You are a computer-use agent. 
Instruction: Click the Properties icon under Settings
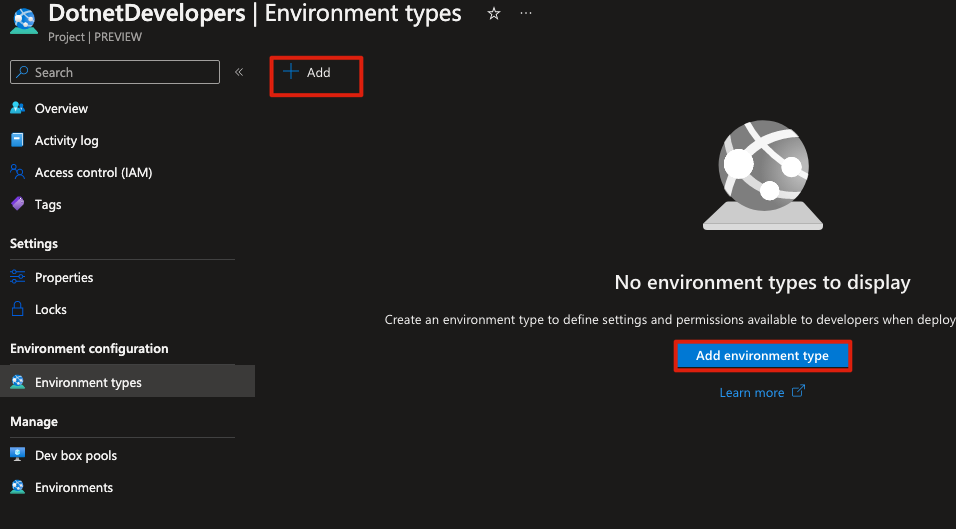[17, 277]
